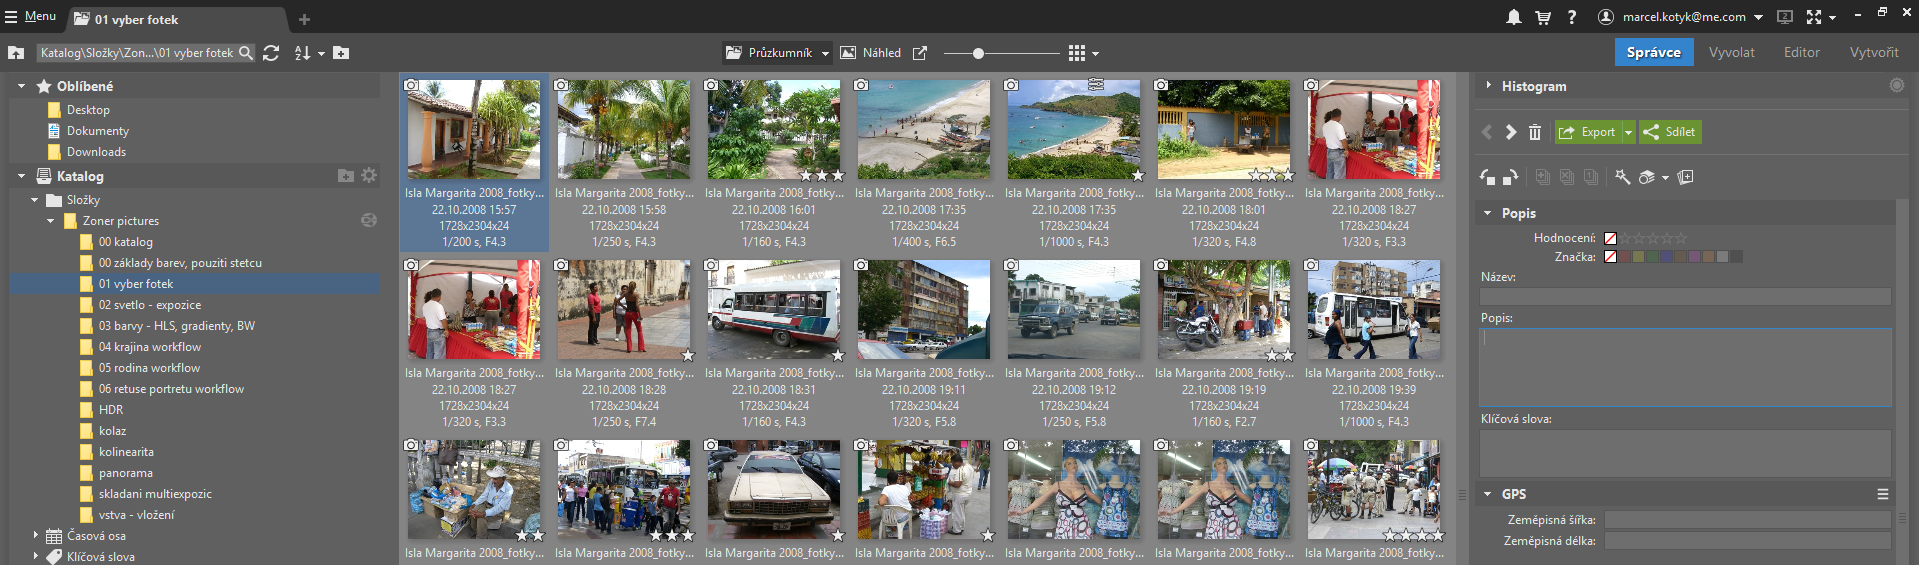Click the Název title input field
Viewport: 1919px width, 565px height.
[x=1685, y=296]
